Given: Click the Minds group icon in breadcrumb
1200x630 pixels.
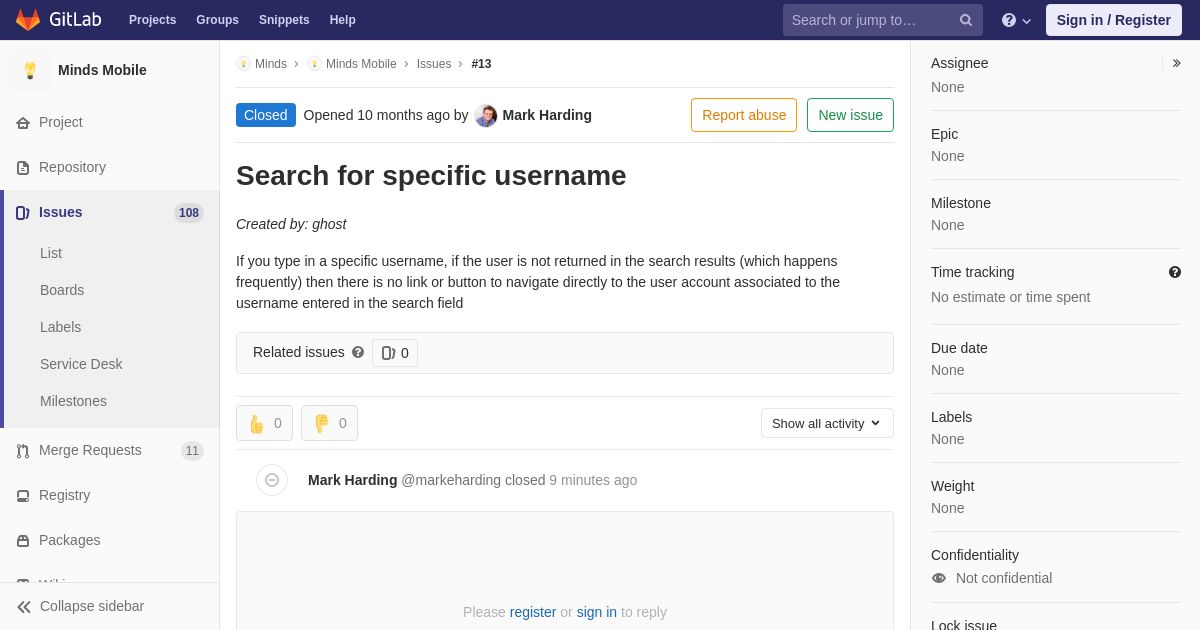Looking at the screenshot, I should pyautogui.click(x=243, y=64).
